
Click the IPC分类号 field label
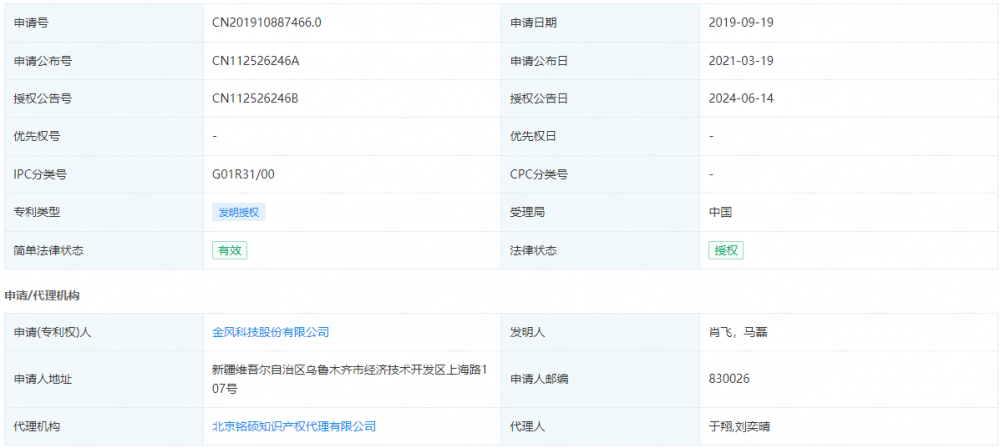[40, 174]
